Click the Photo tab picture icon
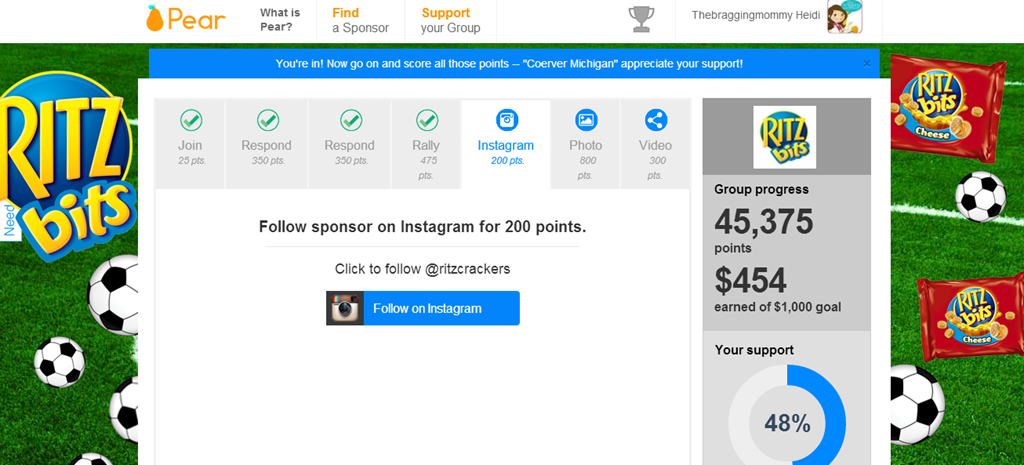1024x465 pixels. coord(586,120)
